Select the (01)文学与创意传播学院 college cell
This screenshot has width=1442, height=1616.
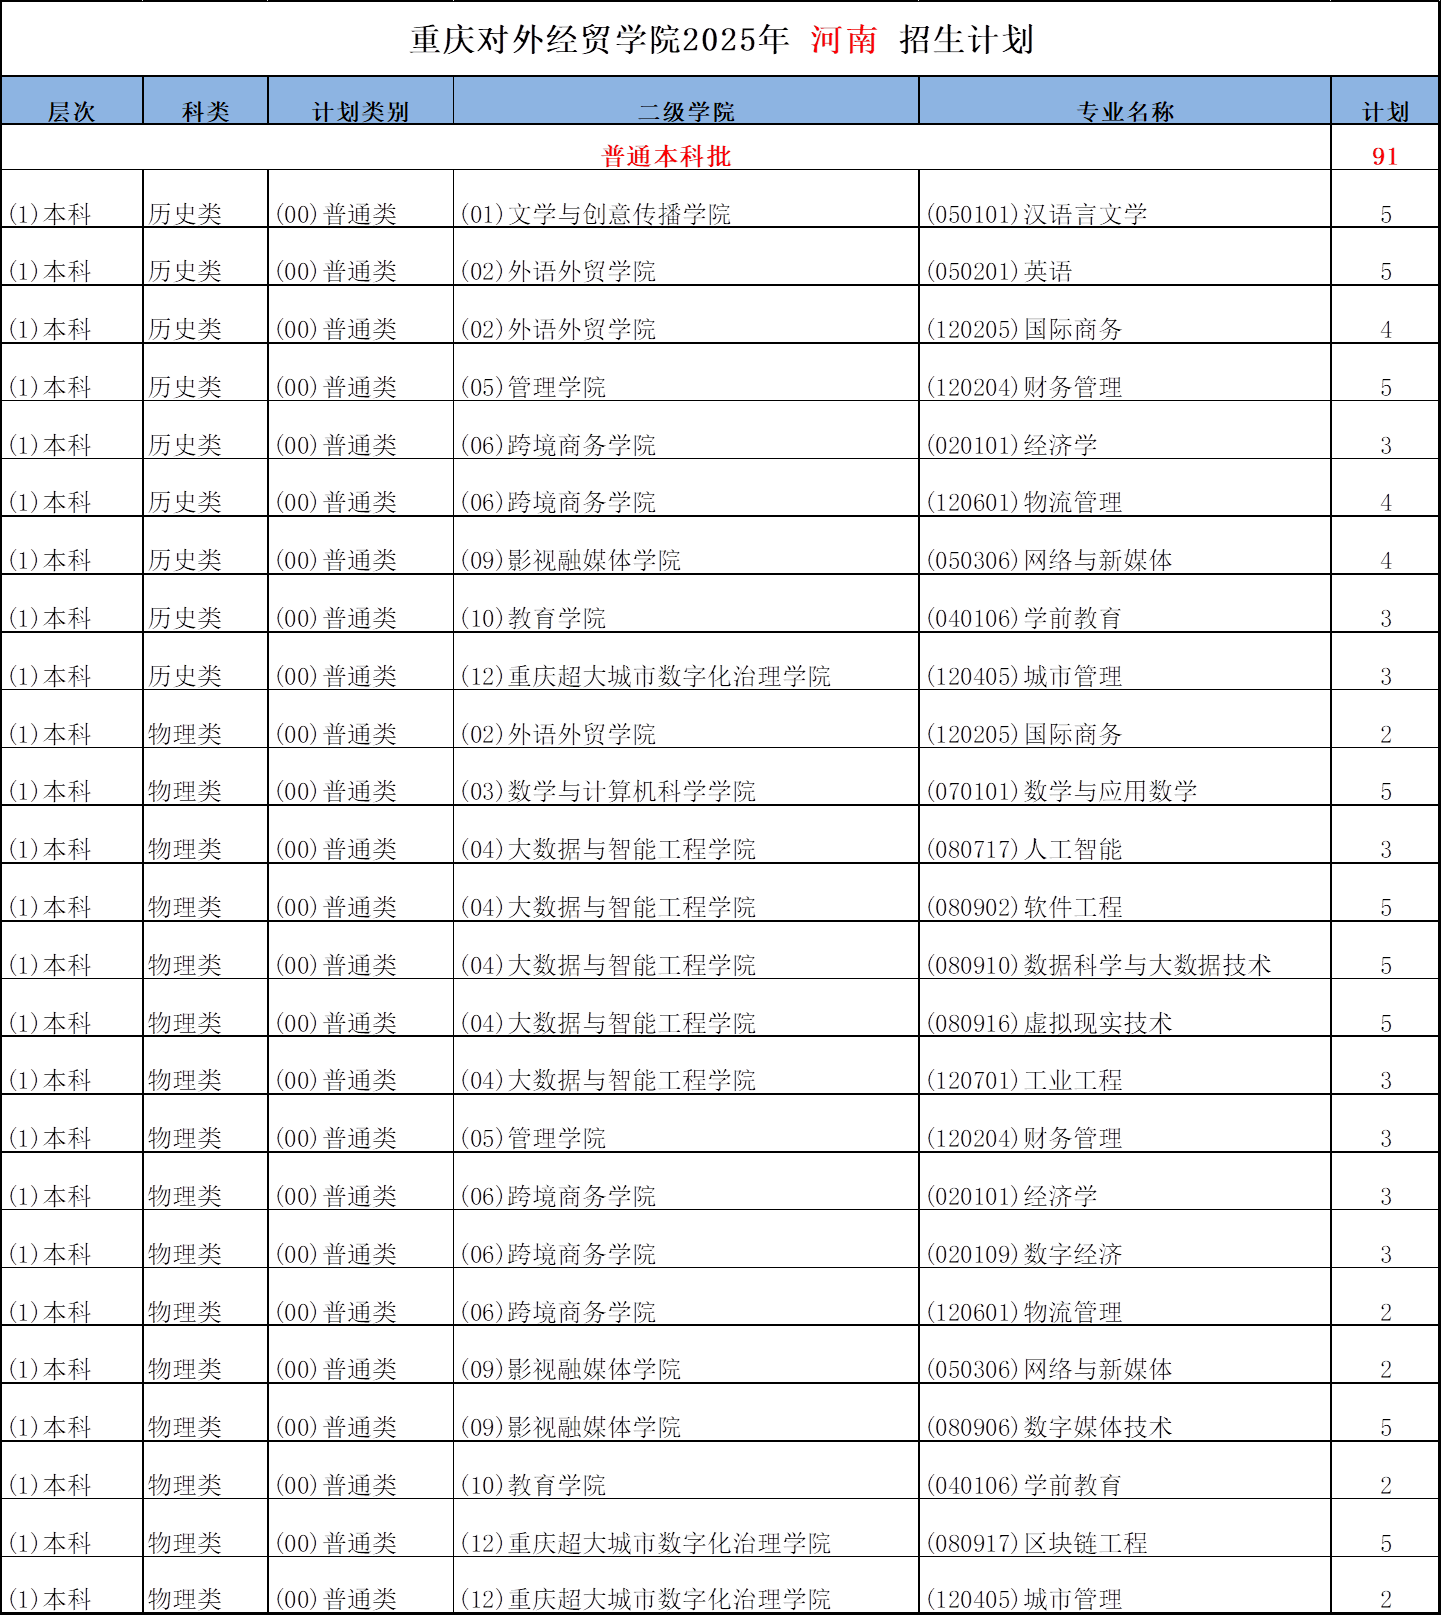595,214
